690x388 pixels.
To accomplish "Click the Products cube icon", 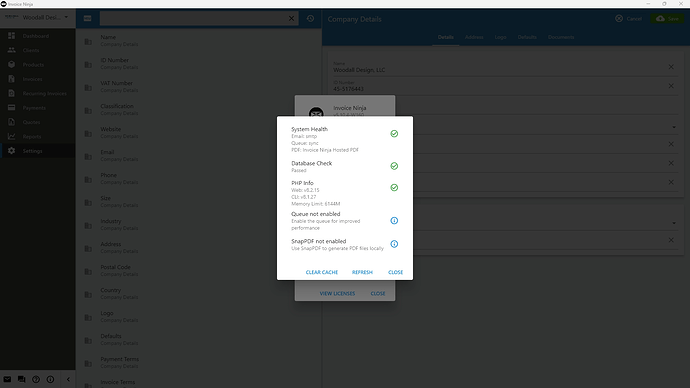I will click(11, 64).
